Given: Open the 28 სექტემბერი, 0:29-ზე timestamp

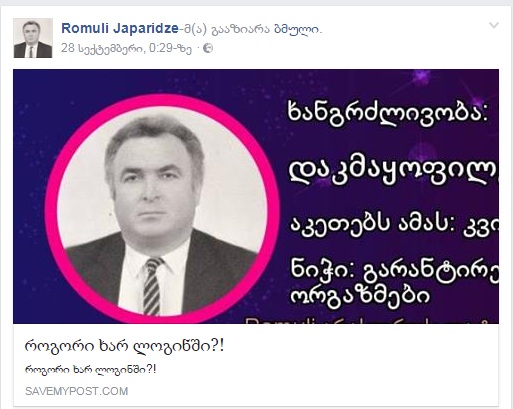Looking at the screenshot, I should point(126,49).
